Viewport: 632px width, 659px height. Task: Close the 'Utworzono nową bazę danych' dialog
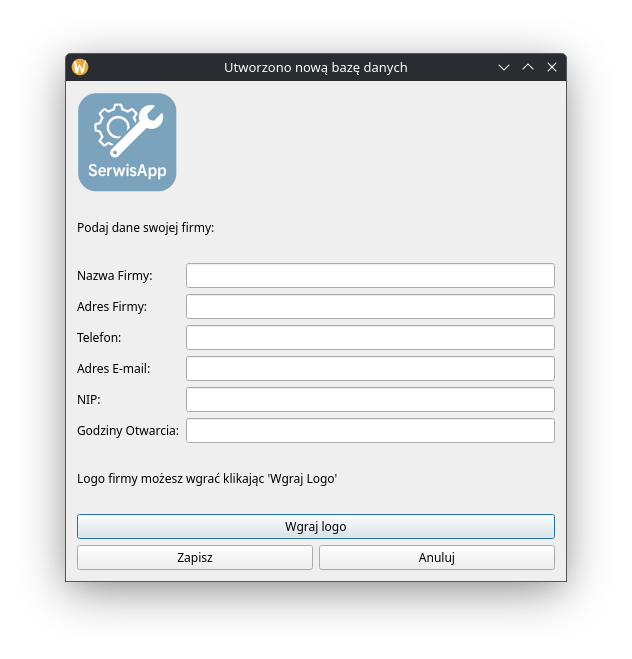(552, 68)
